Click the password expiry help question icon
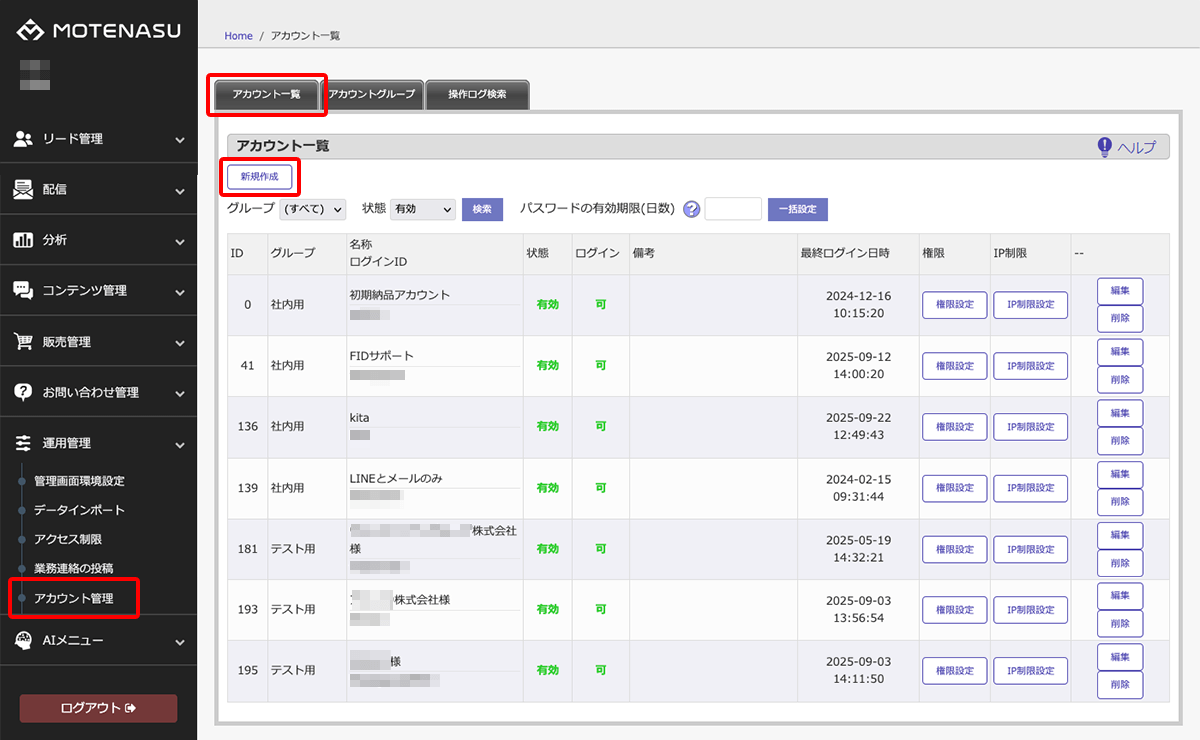Viewport: 1200px width, 740px height. pos(691,210)
